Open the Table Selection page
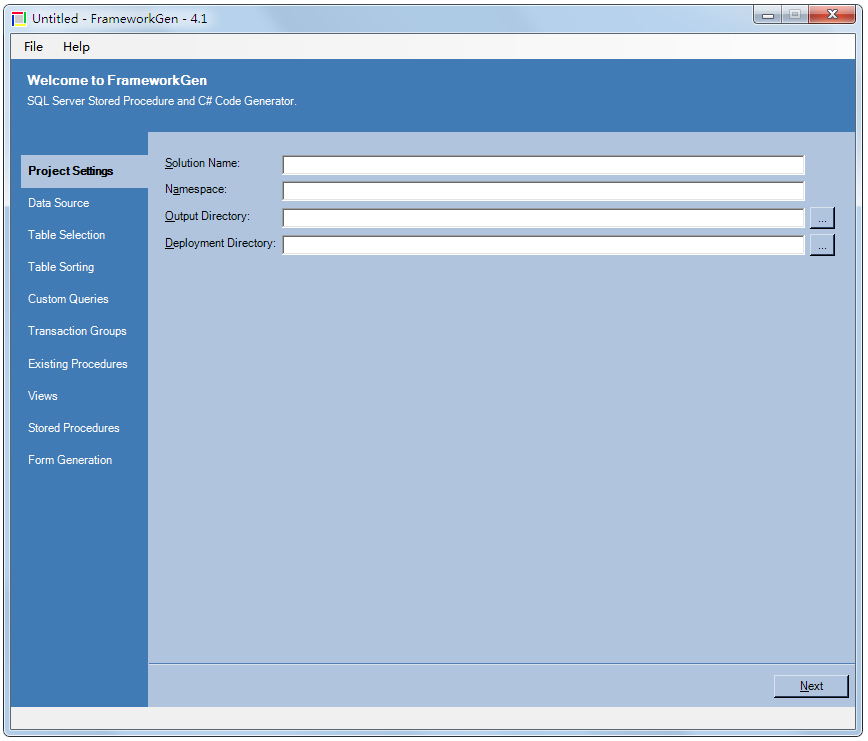 pos(66,235)
